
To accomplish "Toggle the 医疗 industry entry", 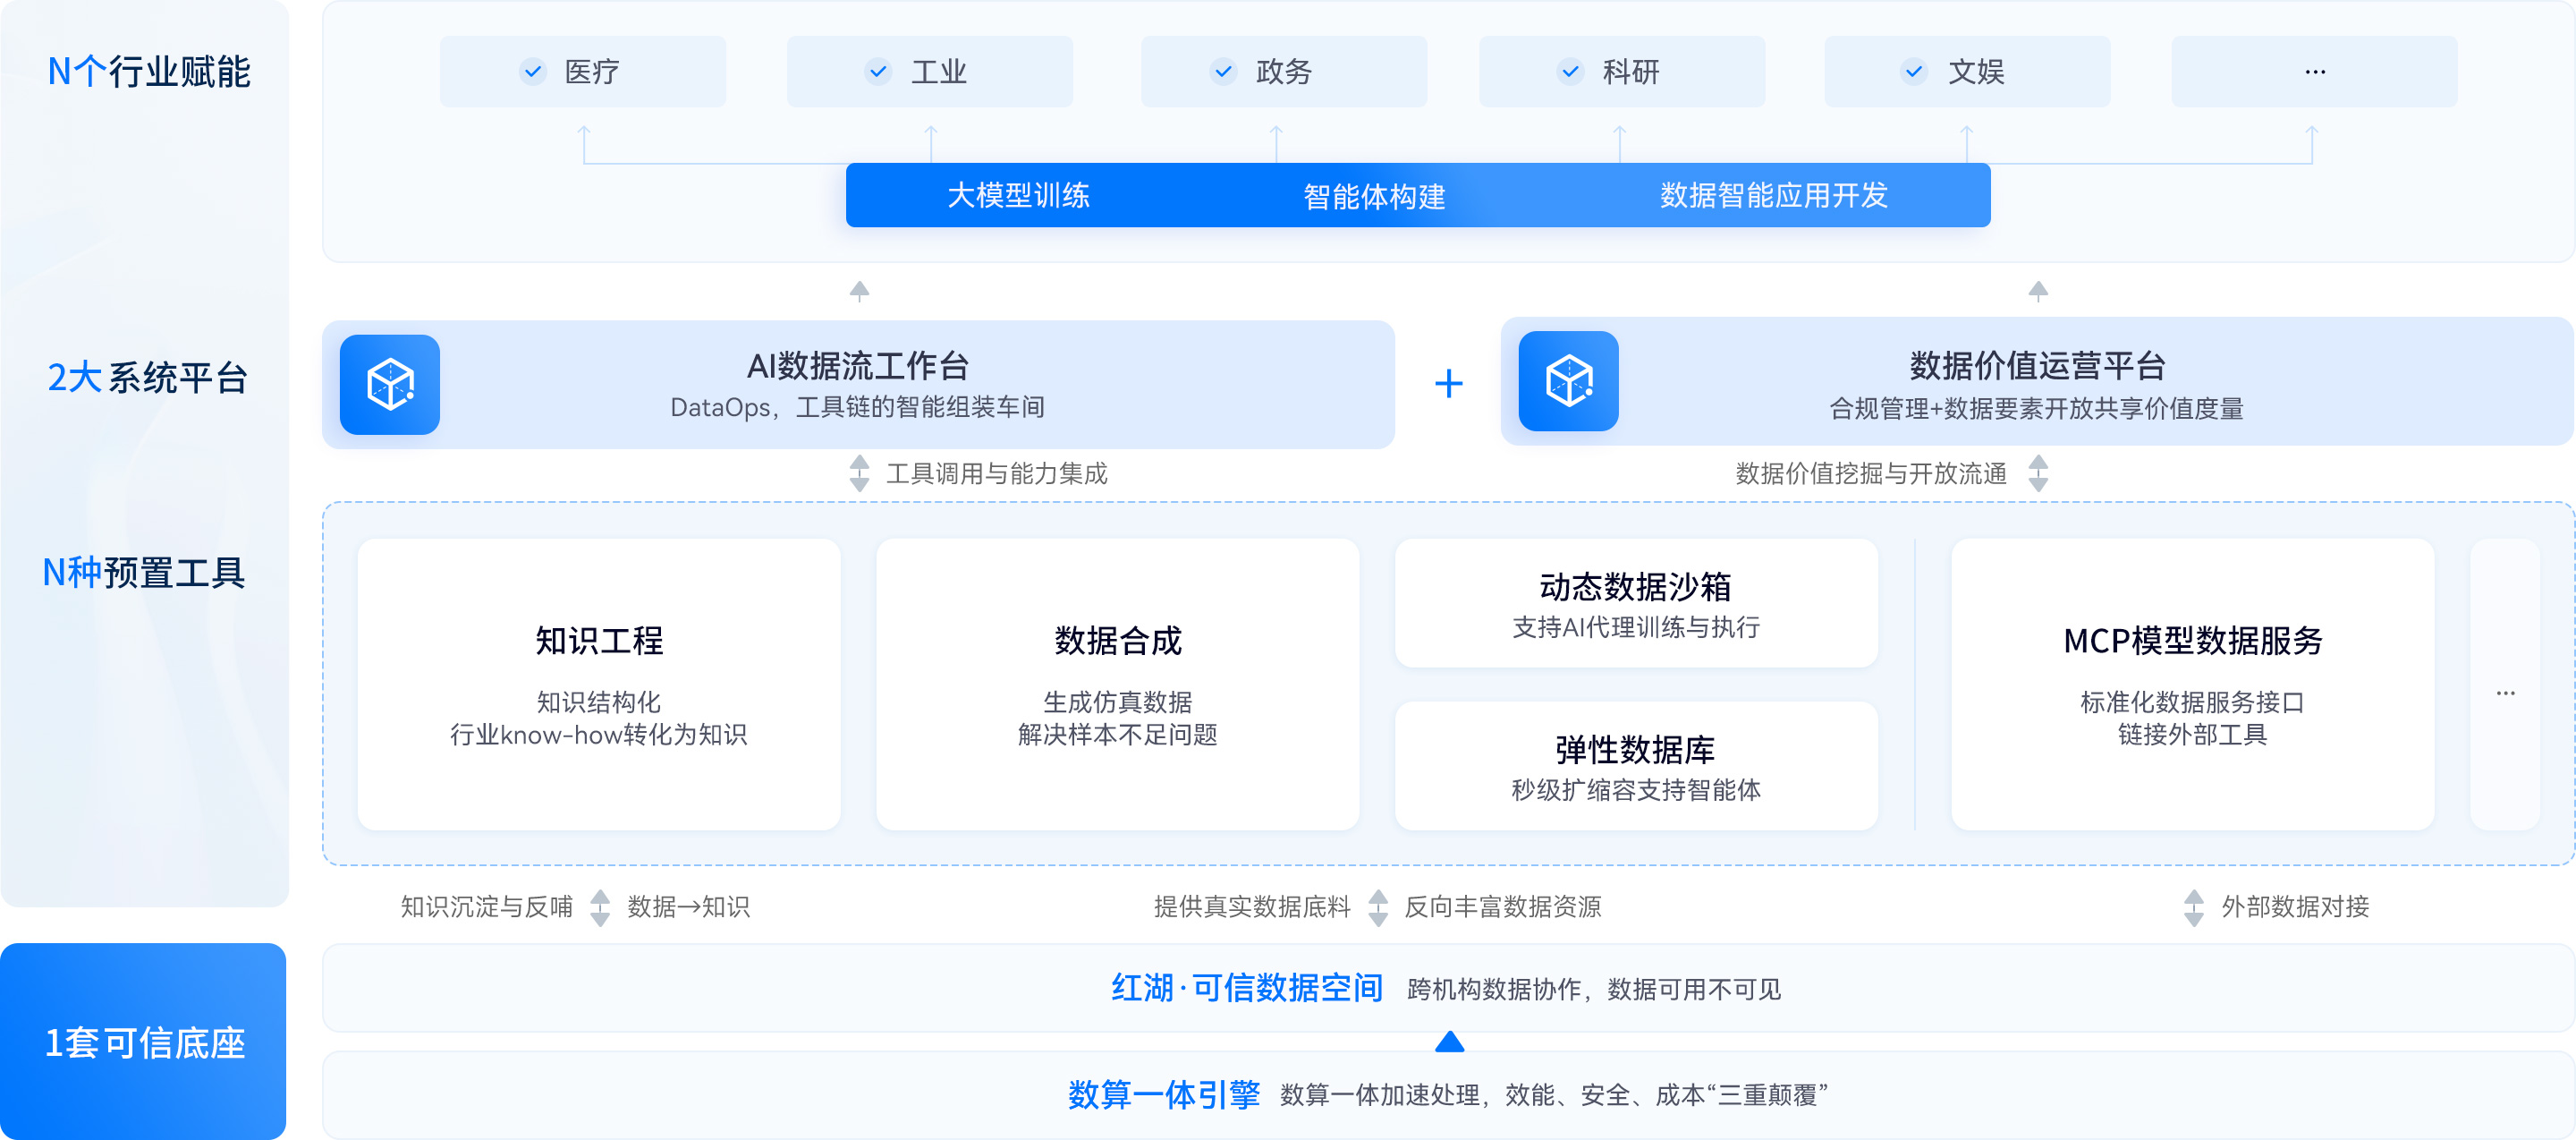I will pyautogui.click(x=582, y=71).
